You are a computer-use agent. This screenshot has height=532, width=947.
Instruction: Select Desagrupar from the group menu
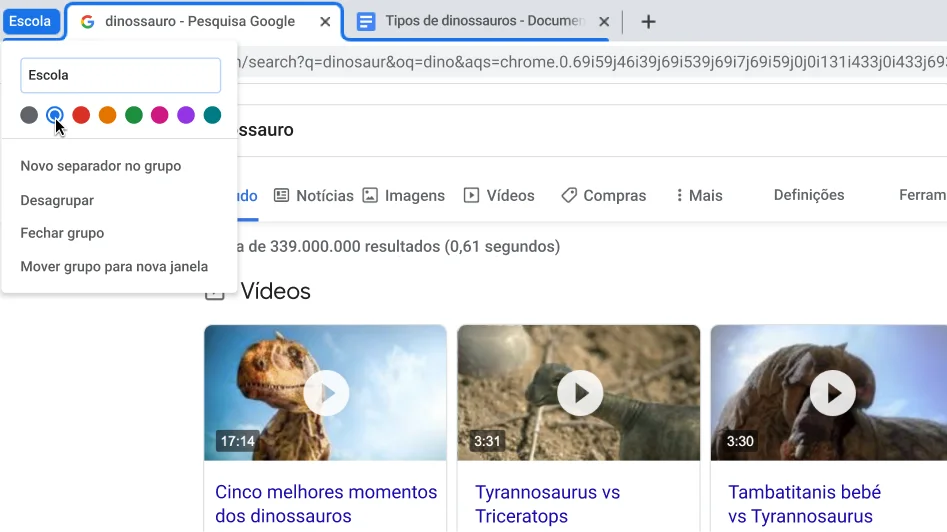click(57, 200)
